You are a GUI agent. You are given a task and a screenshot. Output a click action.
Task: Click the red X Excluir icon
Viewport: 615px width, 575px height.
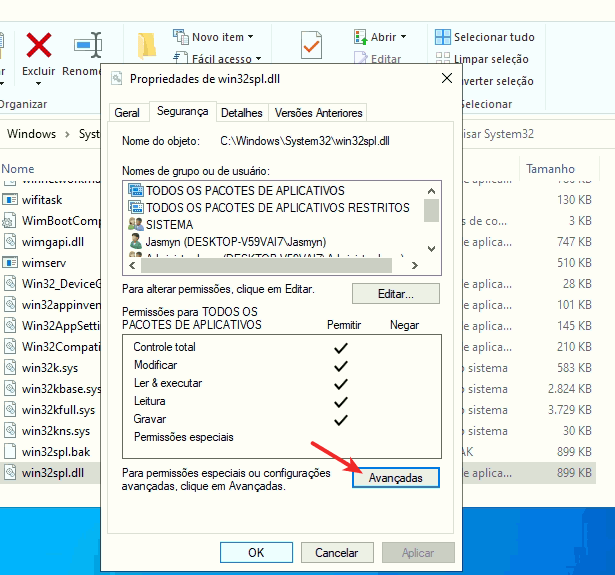(x=38, y=45)
